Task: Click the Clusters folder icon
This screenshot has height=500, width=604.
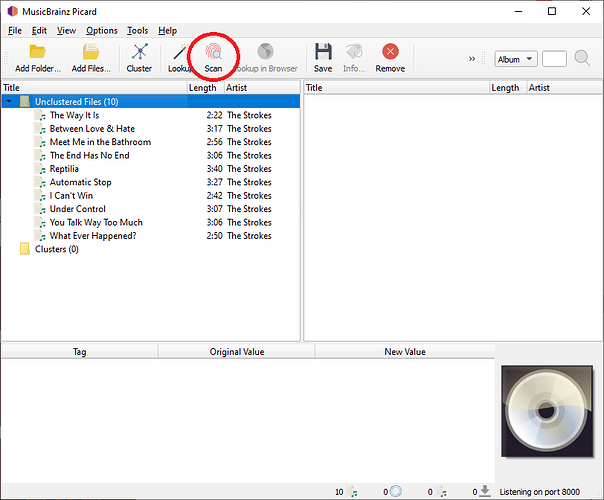Action: click(x=25, y=249)
